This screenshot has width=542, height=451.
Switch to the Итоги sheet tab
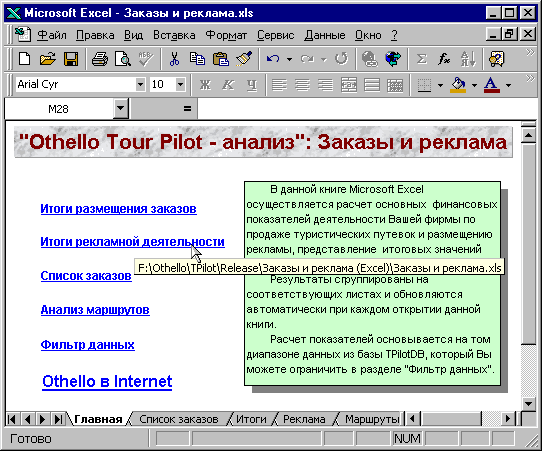point(251,419)
